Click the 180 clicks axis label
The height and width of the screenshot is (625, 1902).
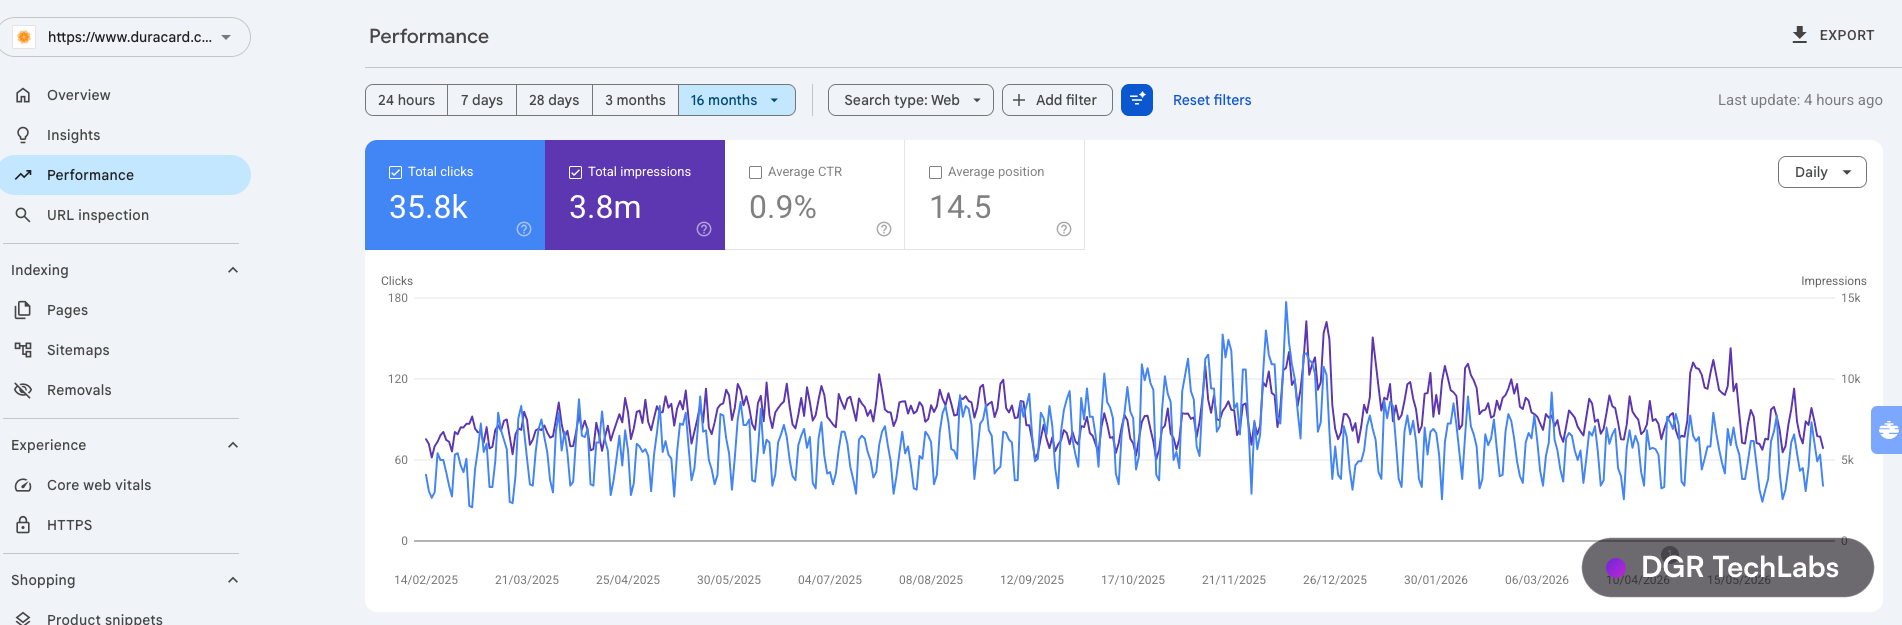pyautogui.click(x=398, y=298)
